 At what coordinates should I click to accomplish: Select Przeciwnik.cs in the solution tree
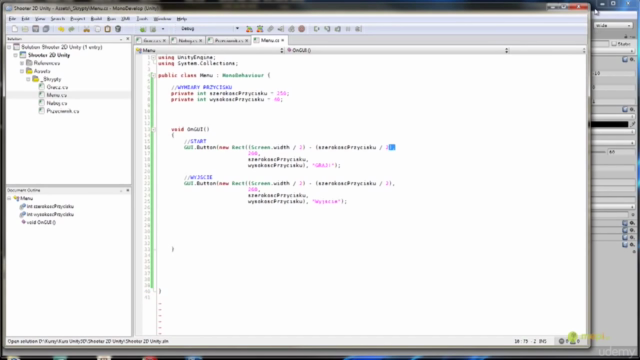tap(63, 111)
